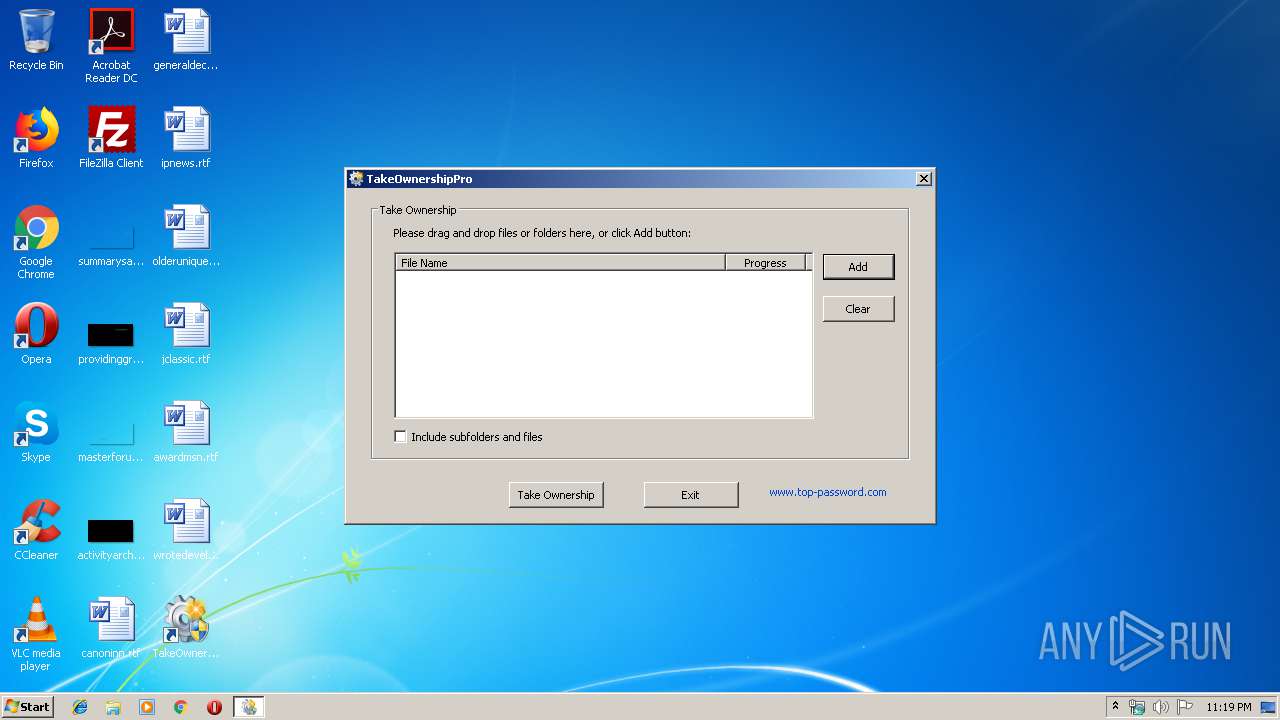The height and width of the screenshot is (720, 1280).
Task: Open the Recycle Bin desktop icon
Action: pos(36,40)
